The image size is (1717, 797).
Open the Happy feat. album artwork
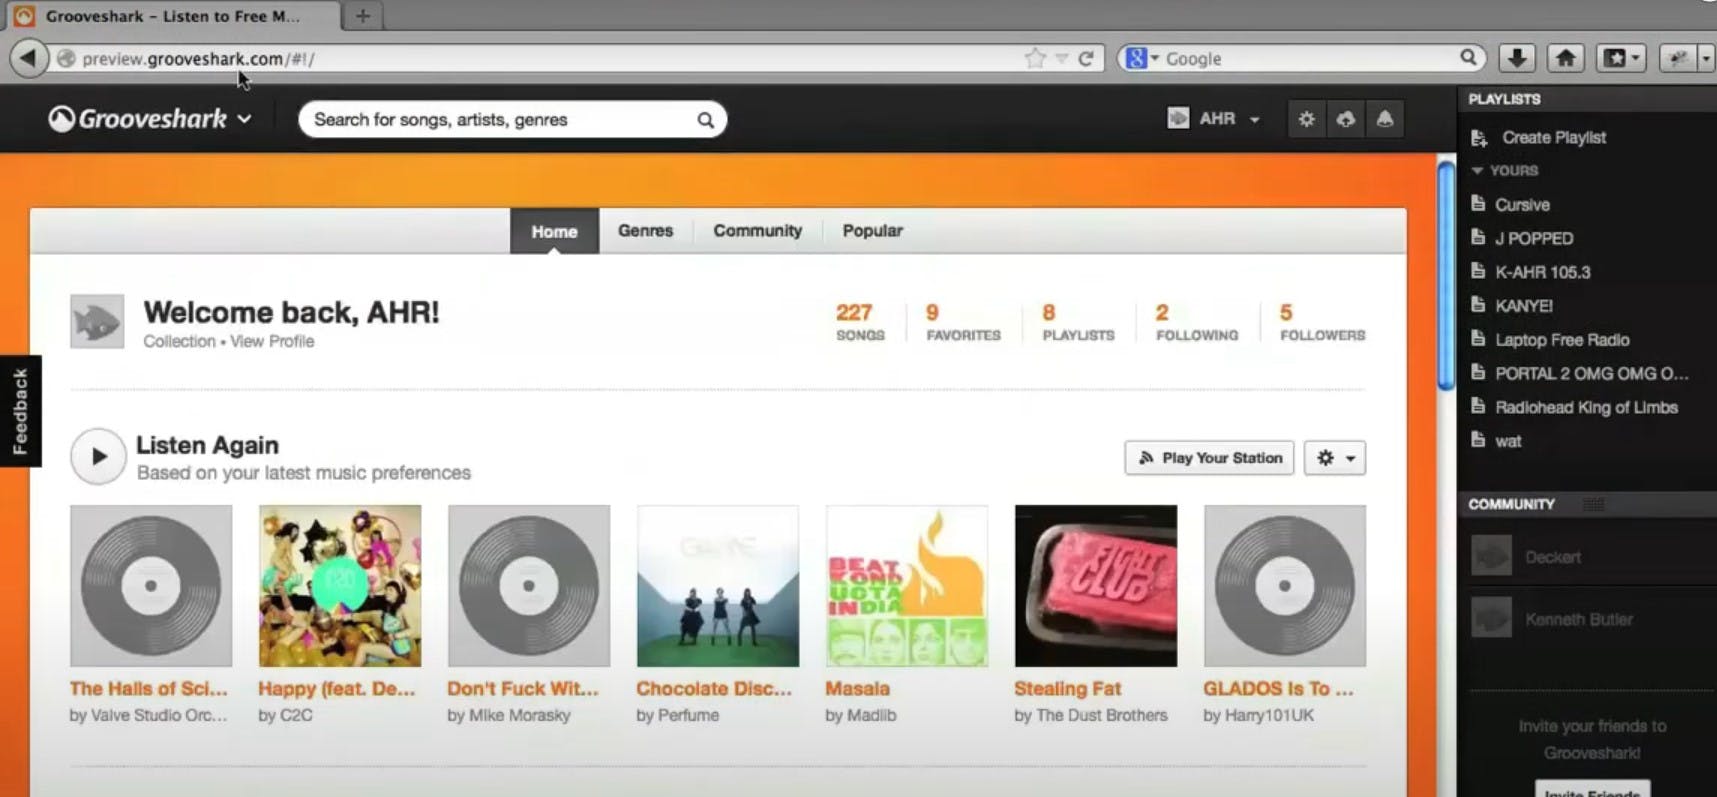point(340,586)
